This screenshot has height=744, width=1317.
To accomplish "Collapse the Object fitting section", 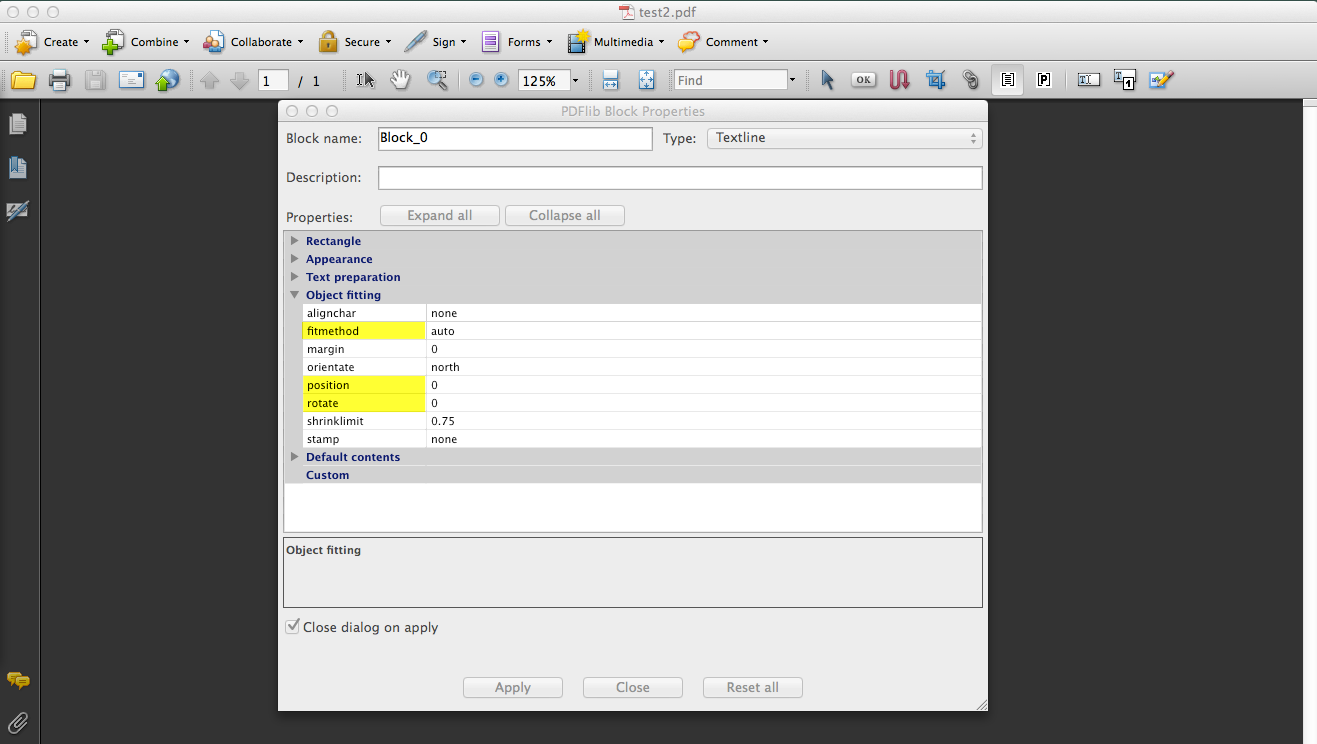I will (x=294, y=295).
